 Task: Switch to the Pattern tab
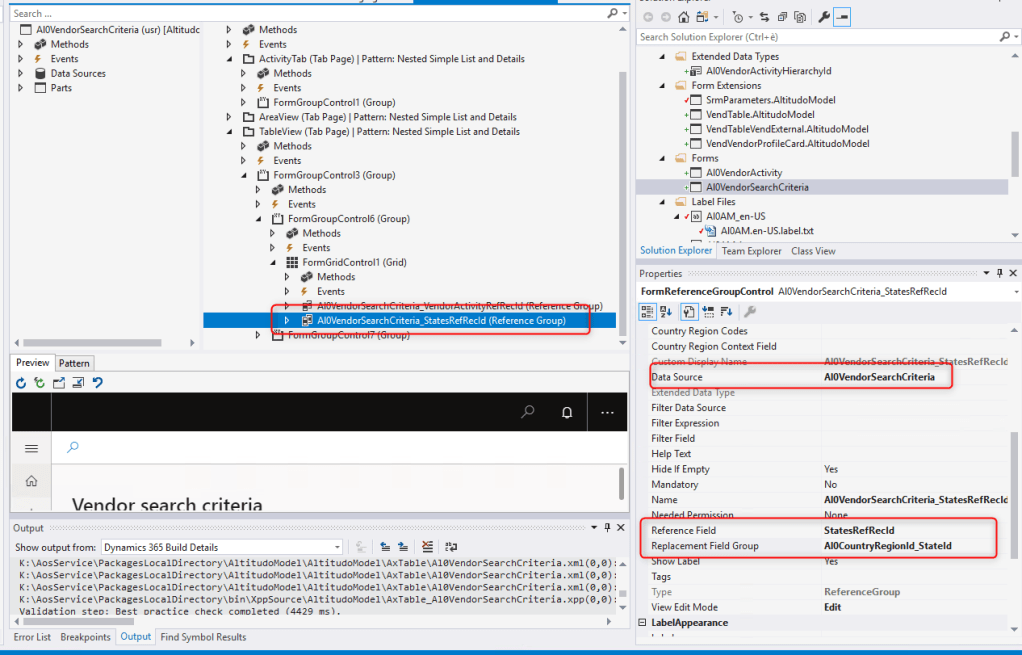(74, 363)
